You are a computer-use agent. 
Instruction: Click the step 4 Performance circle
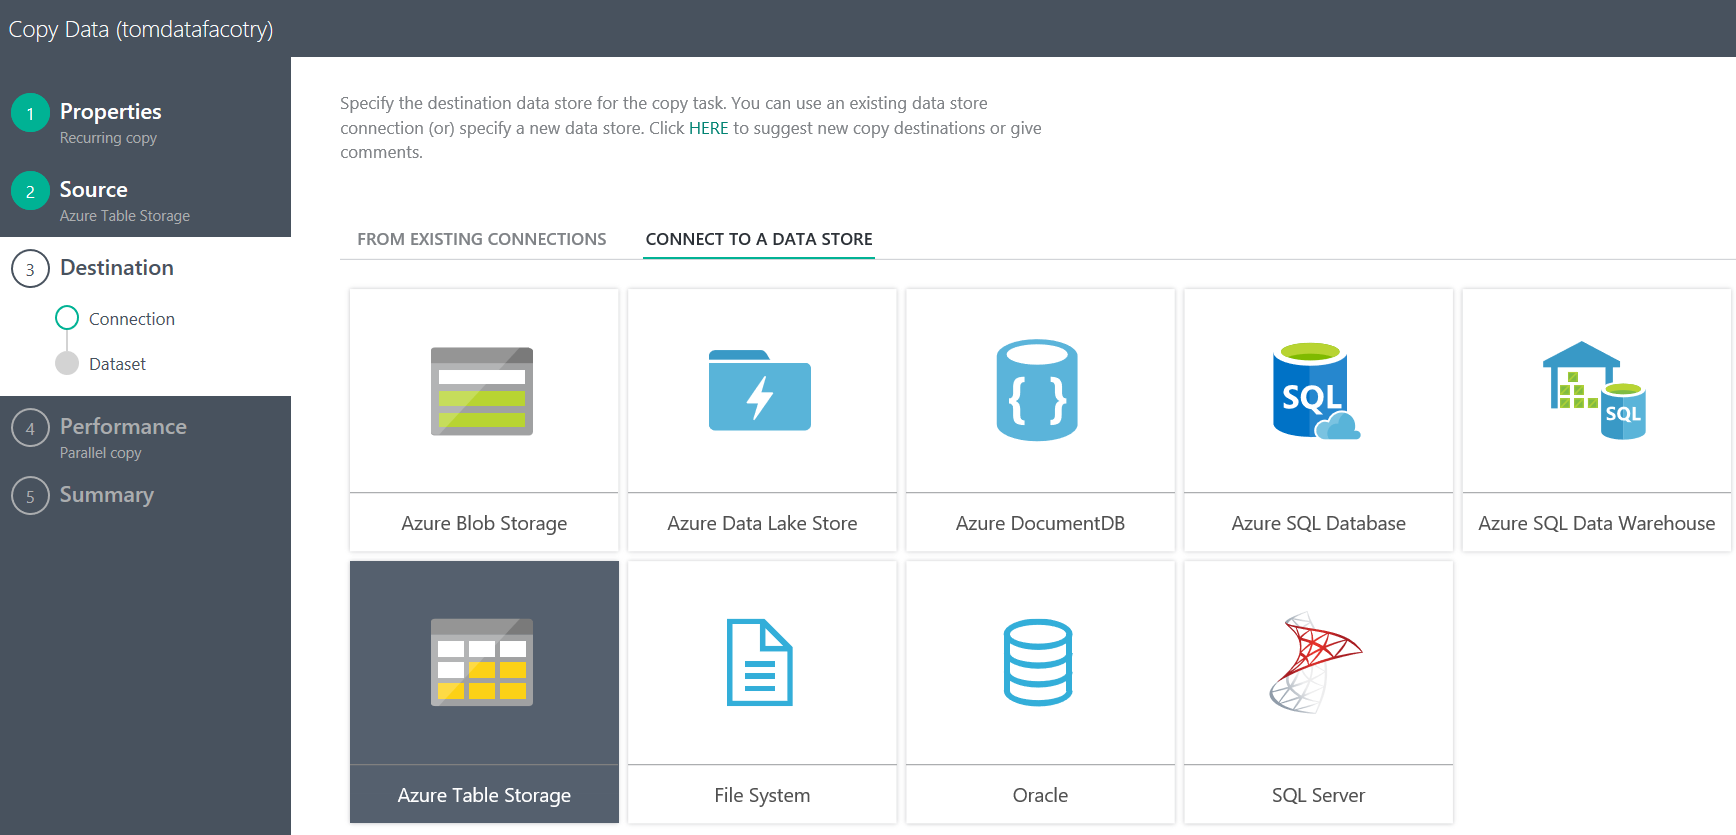(x=30, y=428)
